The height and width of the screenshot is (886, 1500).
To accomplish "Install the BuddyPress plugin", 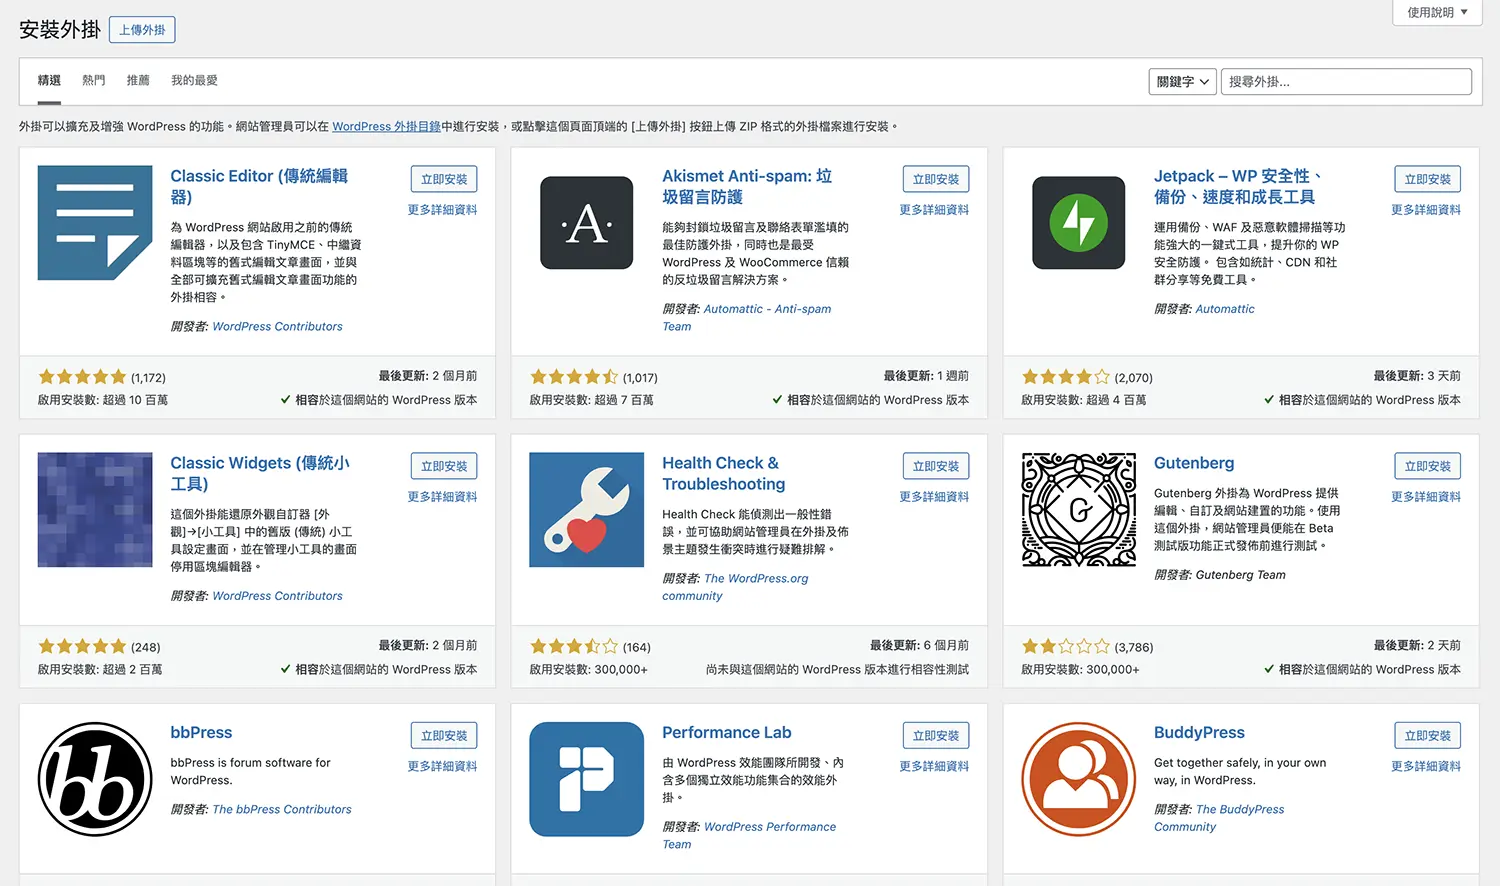I will point(1428,735).
